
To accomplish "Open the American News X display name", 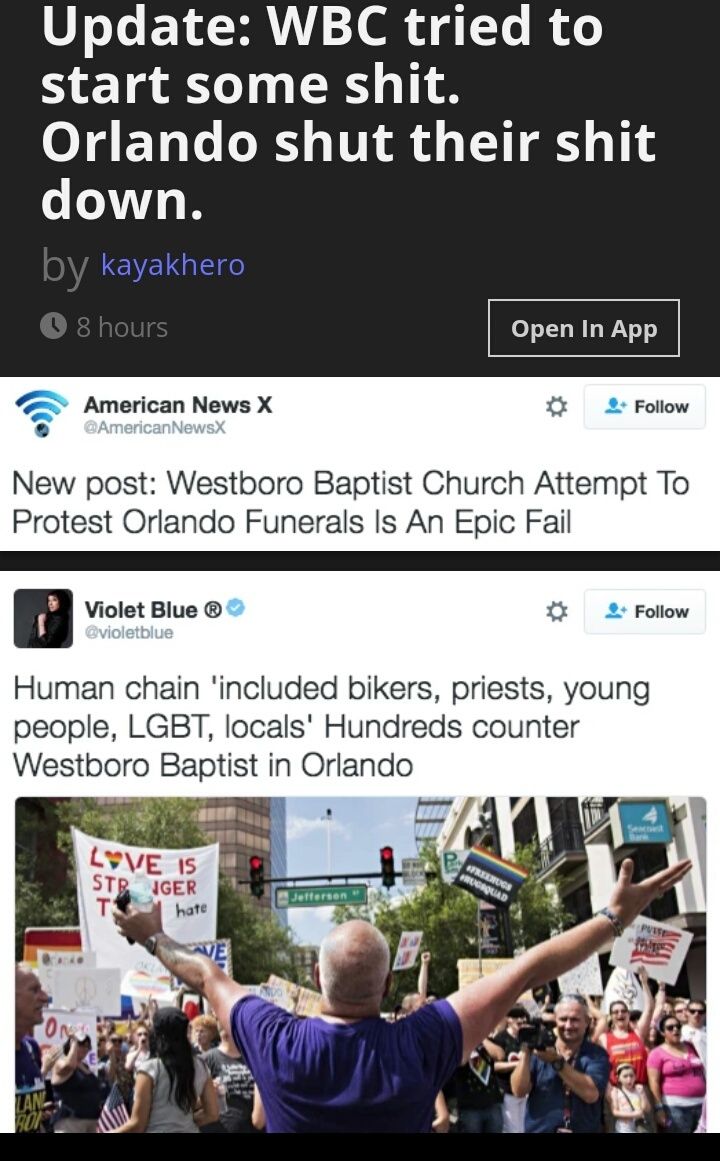I will click(x=178, y=404).
